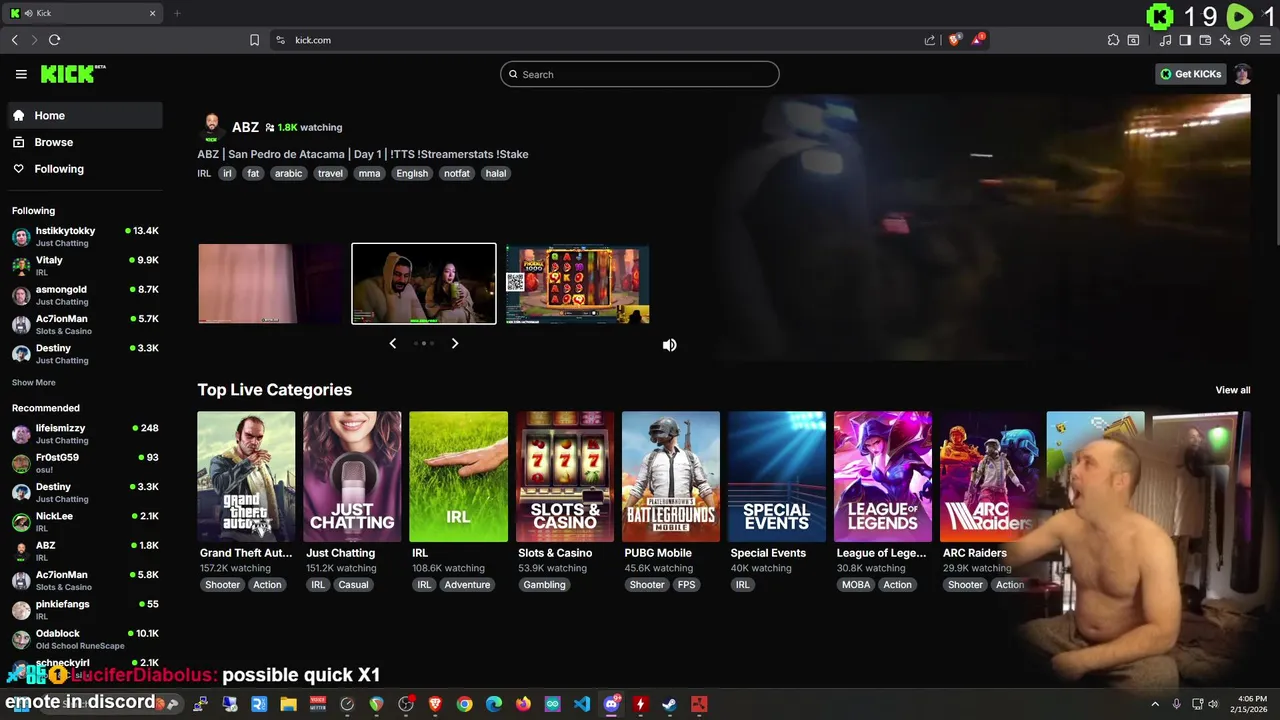Open League of Legends category card
Viewport: 1280px width, 720px height.
click(883, 476)
